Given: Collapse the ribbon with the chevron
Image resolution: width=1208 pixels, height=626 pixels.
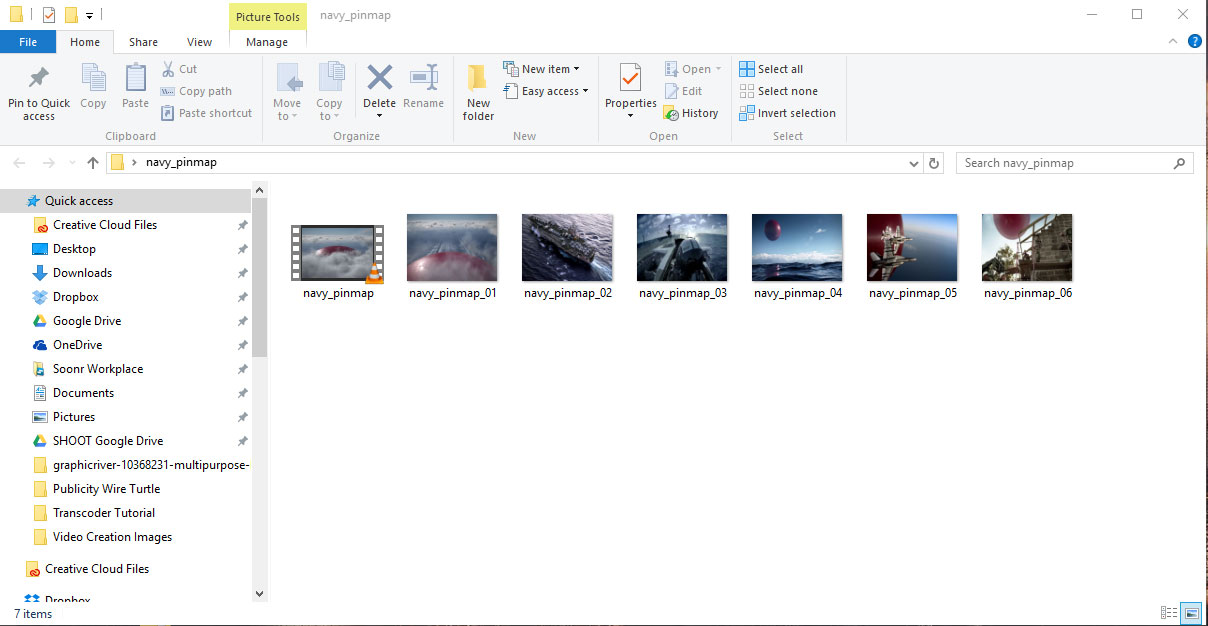Looking at the screenshot, I should [x=1174, y=42].
